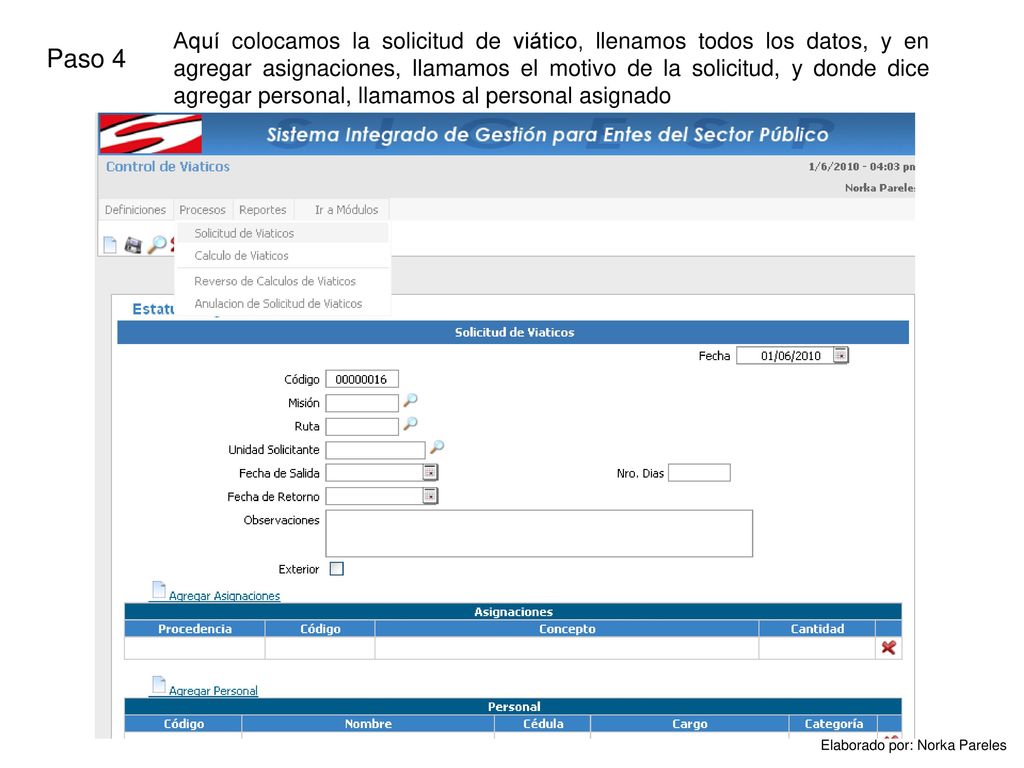Click the Cargo column header
Screen dimensions: 1024x768
pos(690,724)
